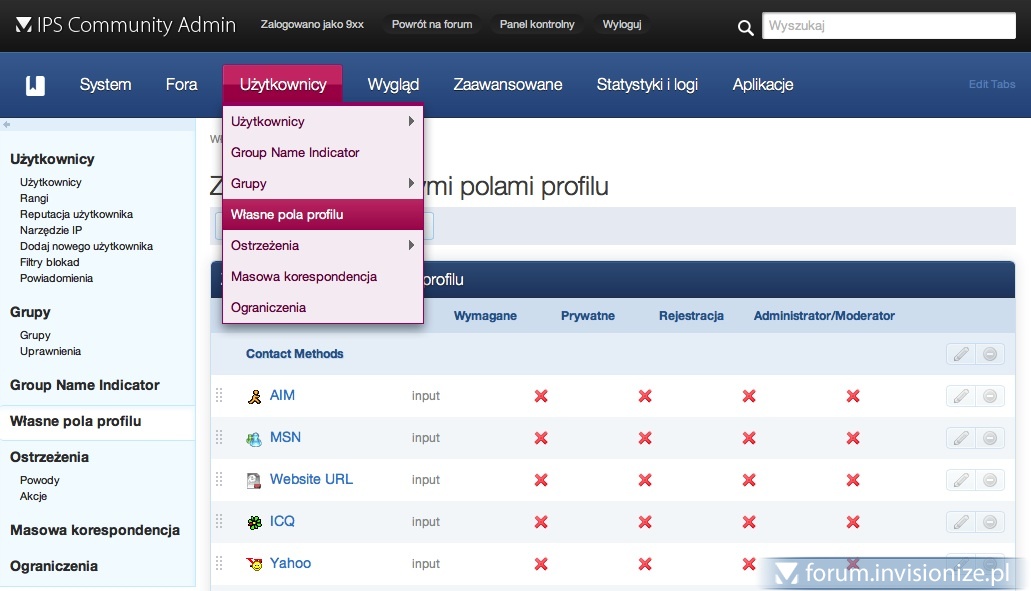Open the Yahoo field link
The width and height of the screenshot is (1031, 591).
point(290,563)
